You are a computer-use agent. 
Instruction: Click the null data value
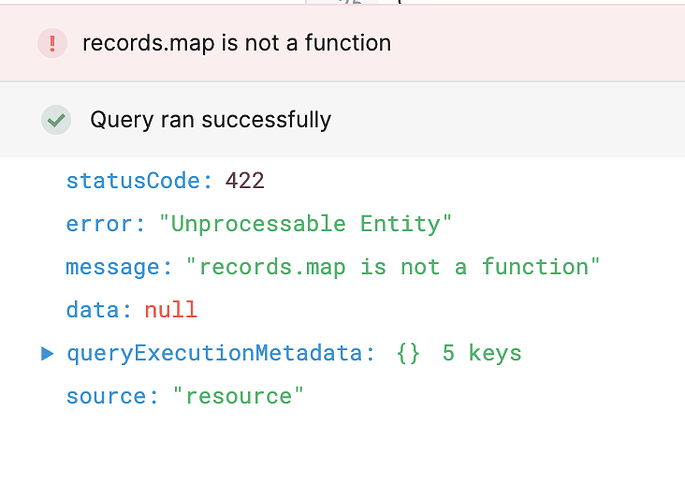pos(171,310)
